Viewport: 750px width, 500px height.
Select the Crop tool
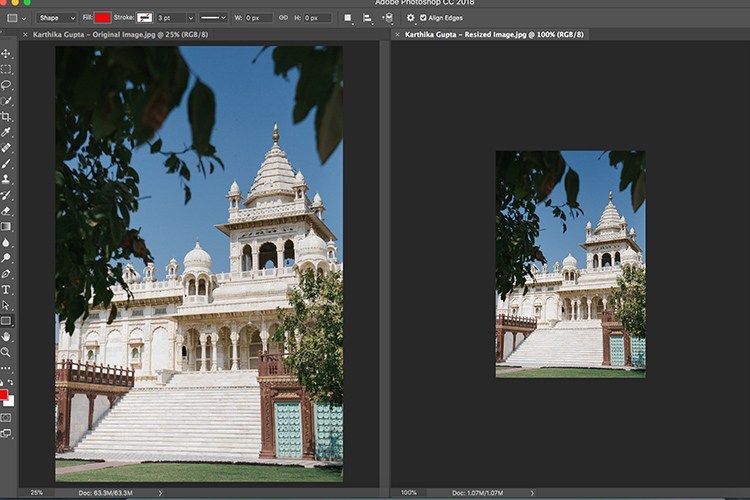coord(6,117)
